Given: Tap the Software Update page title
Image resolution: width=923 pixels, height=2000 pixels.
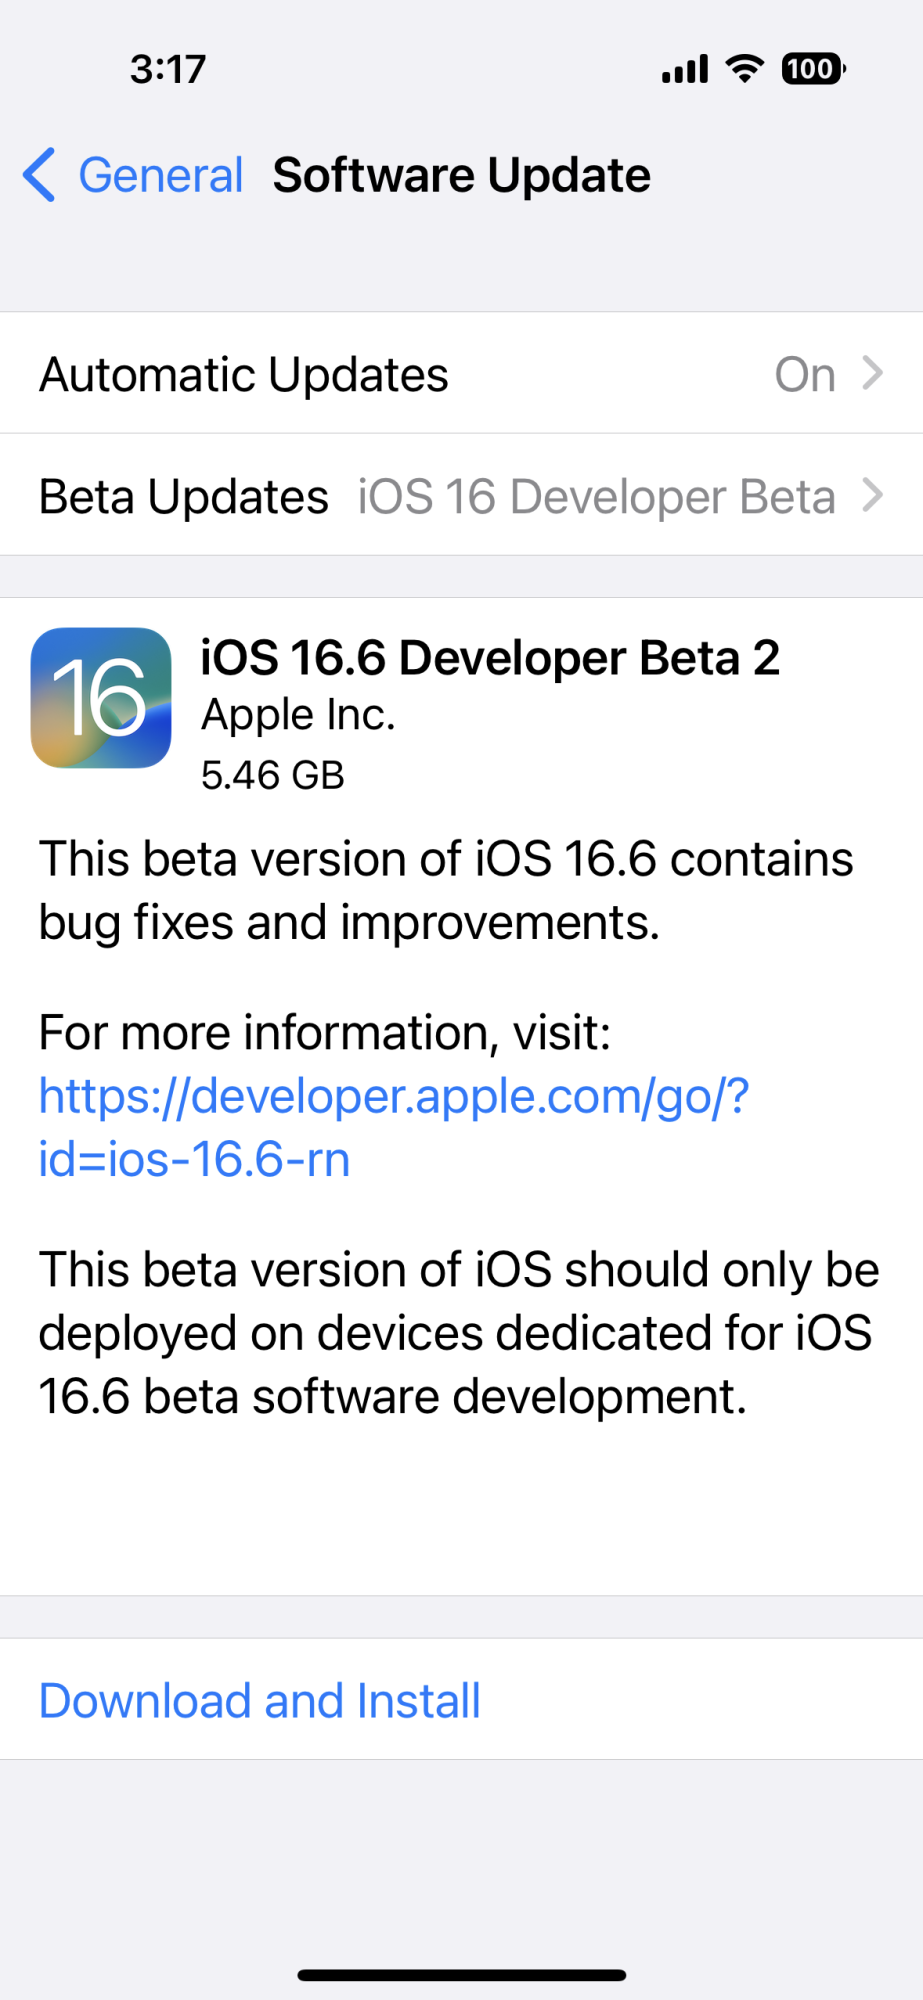Looking at the screenshot, I should [x=462, y=176].
